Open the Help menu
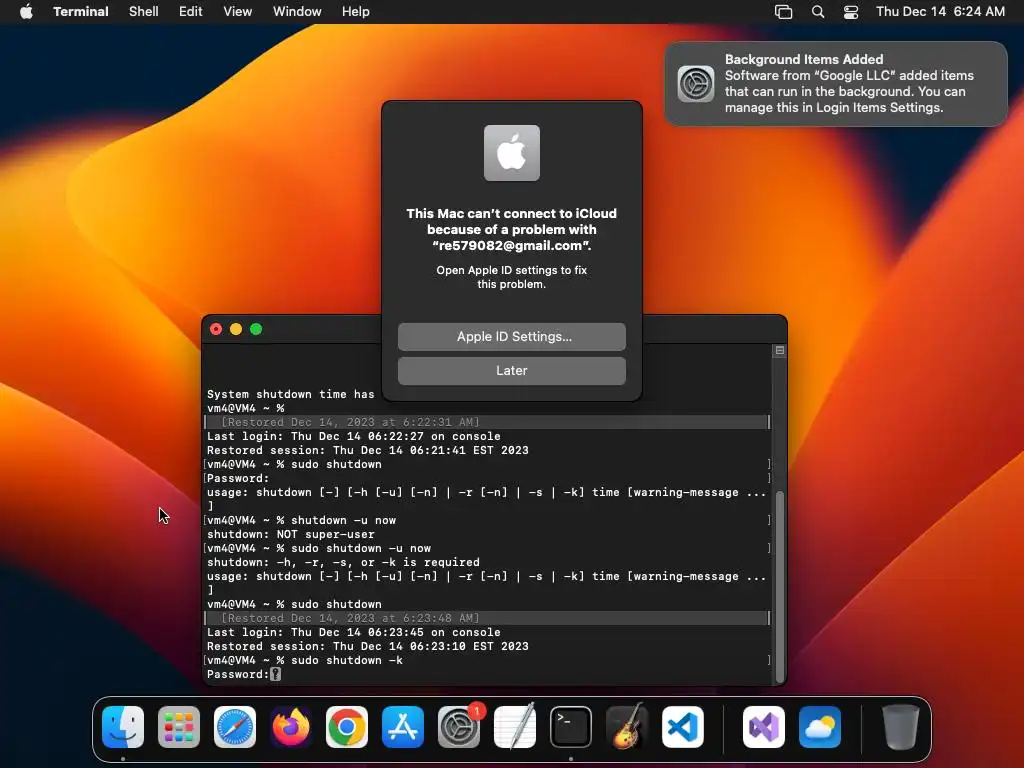 click(356, 12)
